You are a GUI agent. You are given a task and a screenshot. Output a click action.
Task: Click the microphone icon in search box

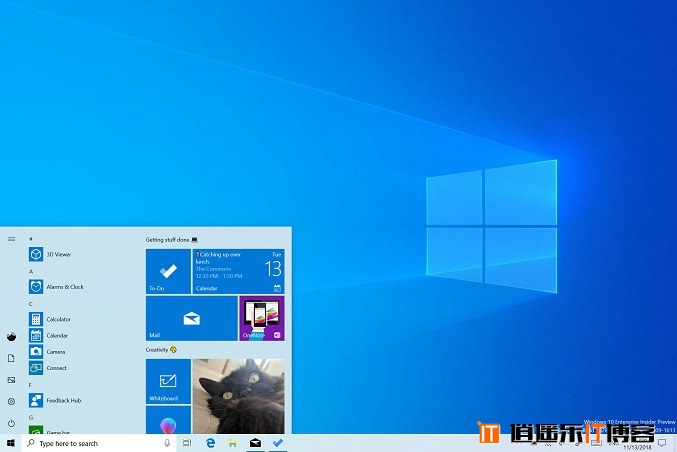[167, 443]
